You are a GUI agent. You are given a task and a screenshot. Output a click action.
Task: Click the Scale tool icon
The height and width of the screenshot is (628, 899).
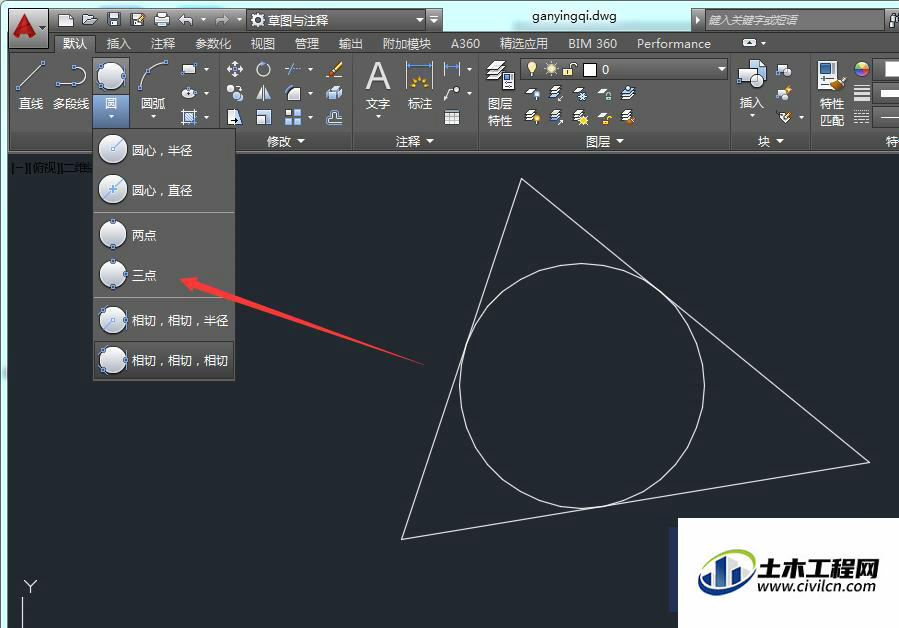click(x=263, y=118)
